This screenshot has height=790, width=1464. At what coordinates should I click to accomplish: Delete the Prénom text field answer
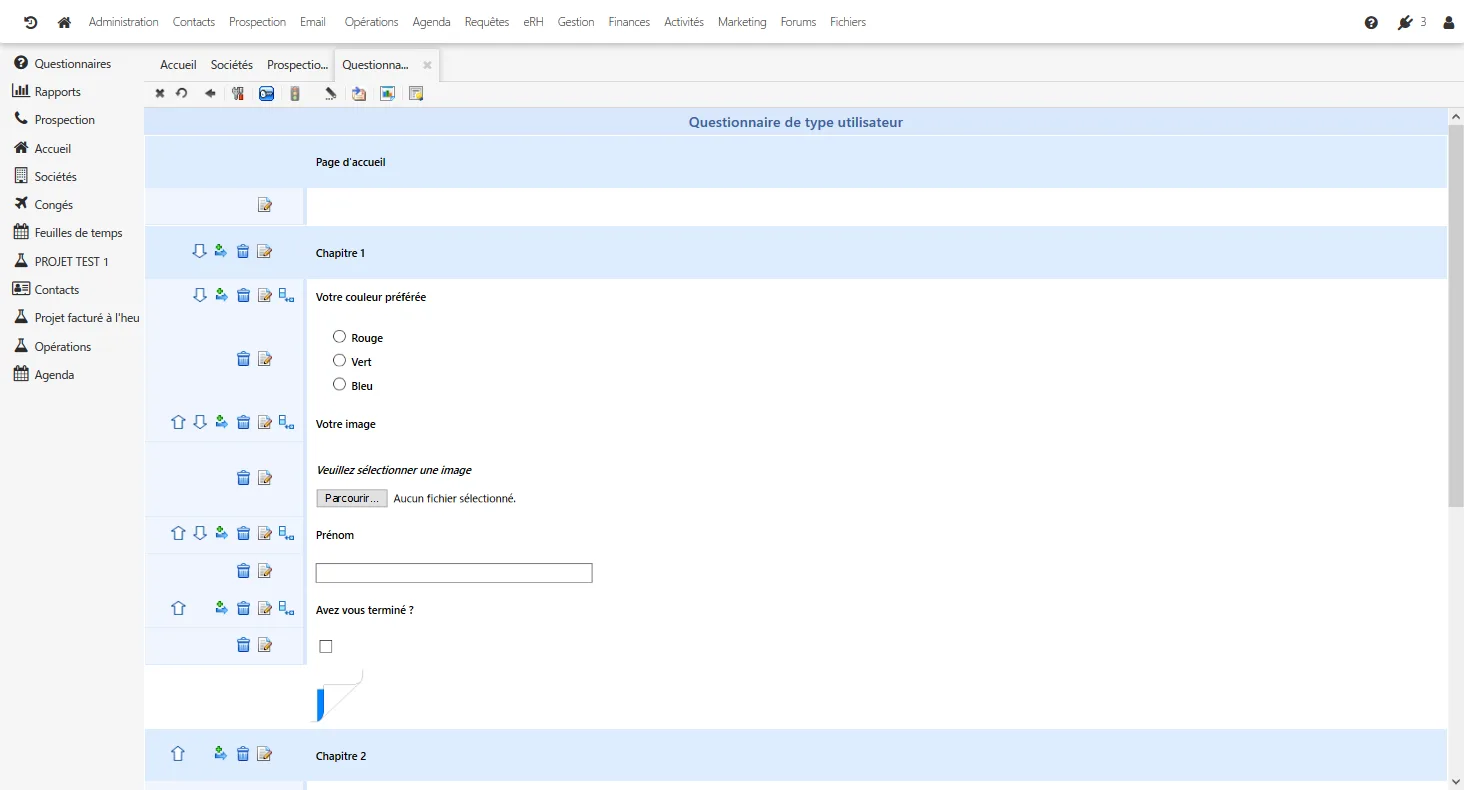click(243, 571)
